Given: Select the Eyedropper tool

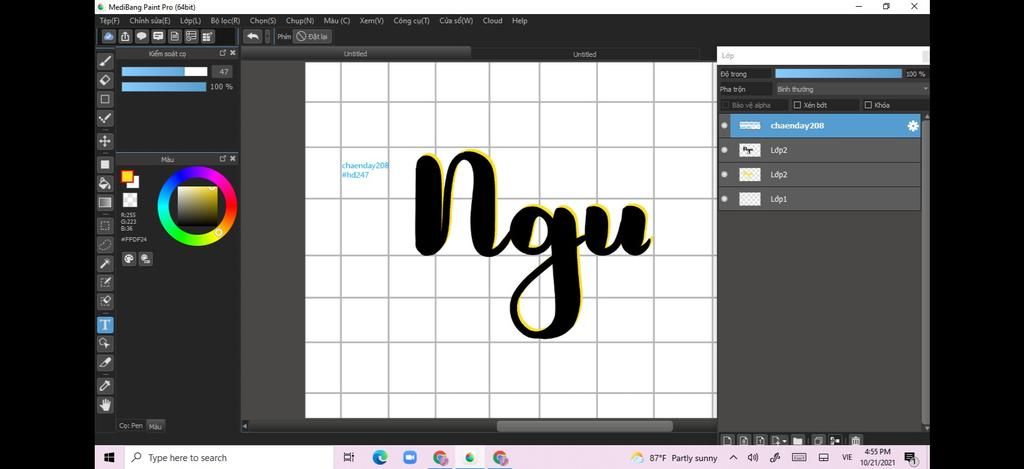Looking at the screenshot, I should (104, 385).
